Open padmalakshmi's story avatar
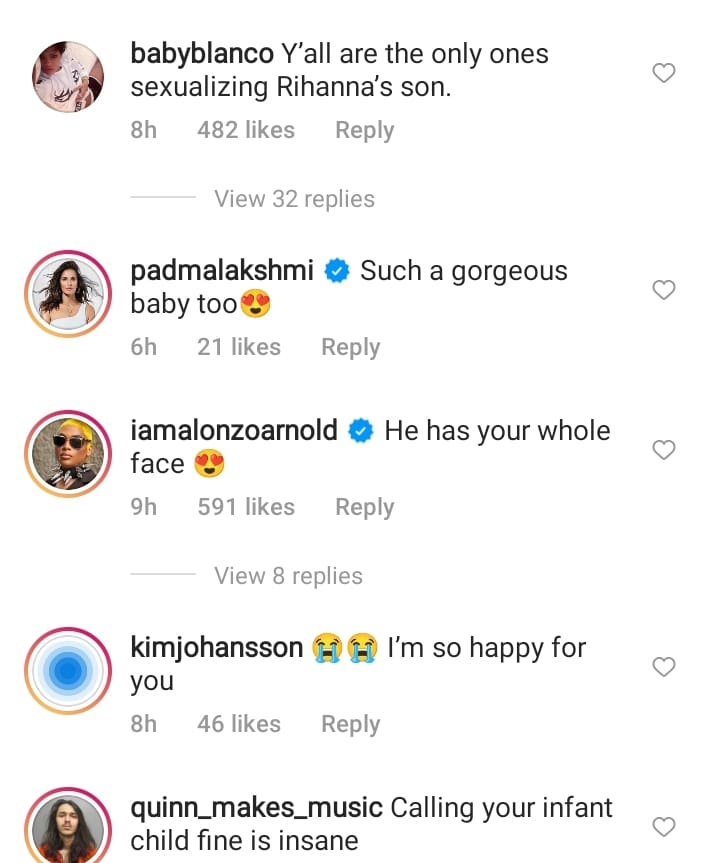 coord(69,295)
